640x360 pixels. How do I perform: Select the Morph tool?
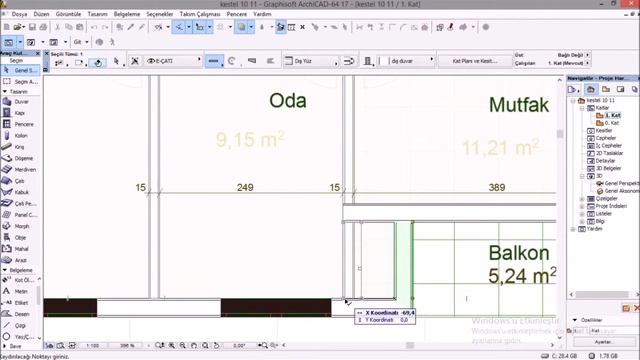pyautogui.click(x=20, y=226)
